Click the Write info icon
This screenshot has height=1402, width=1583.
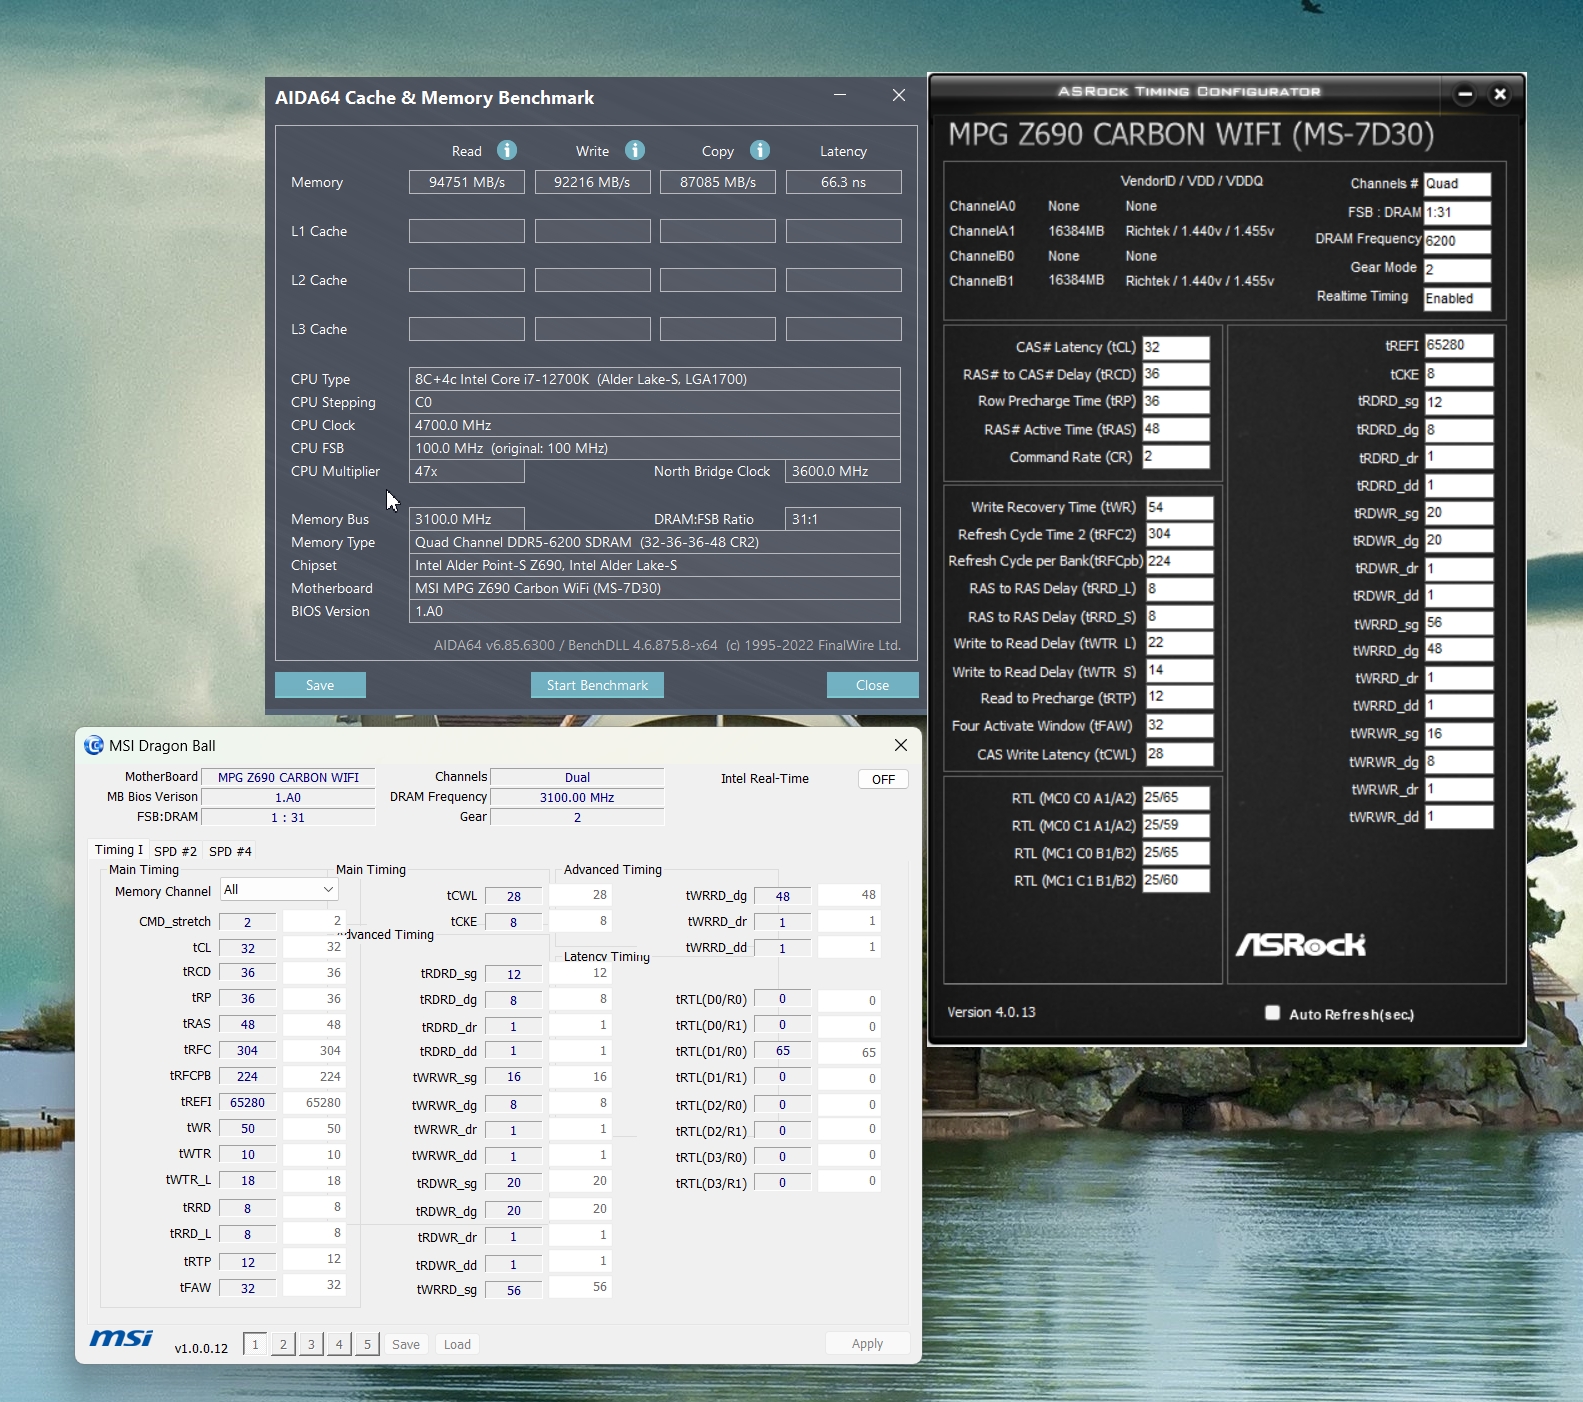pos(635,150)
